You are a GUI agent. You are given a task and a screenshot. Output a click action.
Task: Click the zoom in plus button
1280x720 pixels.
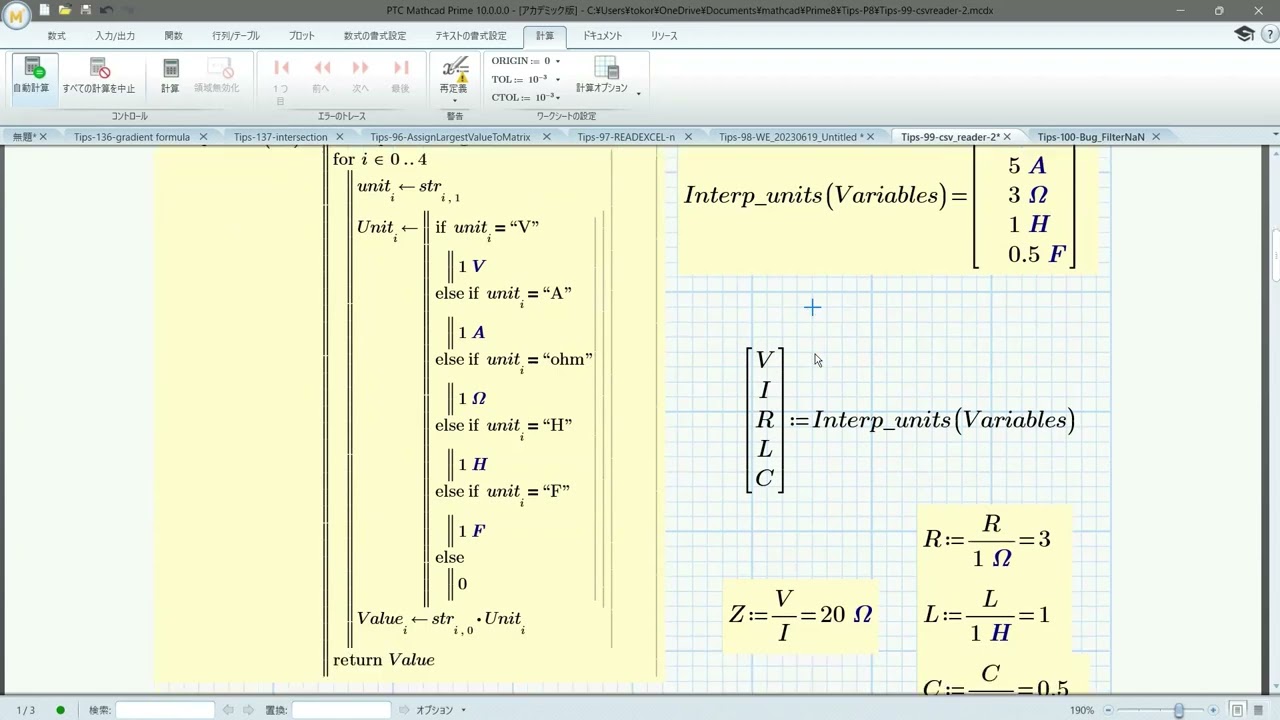[1212, 710]
